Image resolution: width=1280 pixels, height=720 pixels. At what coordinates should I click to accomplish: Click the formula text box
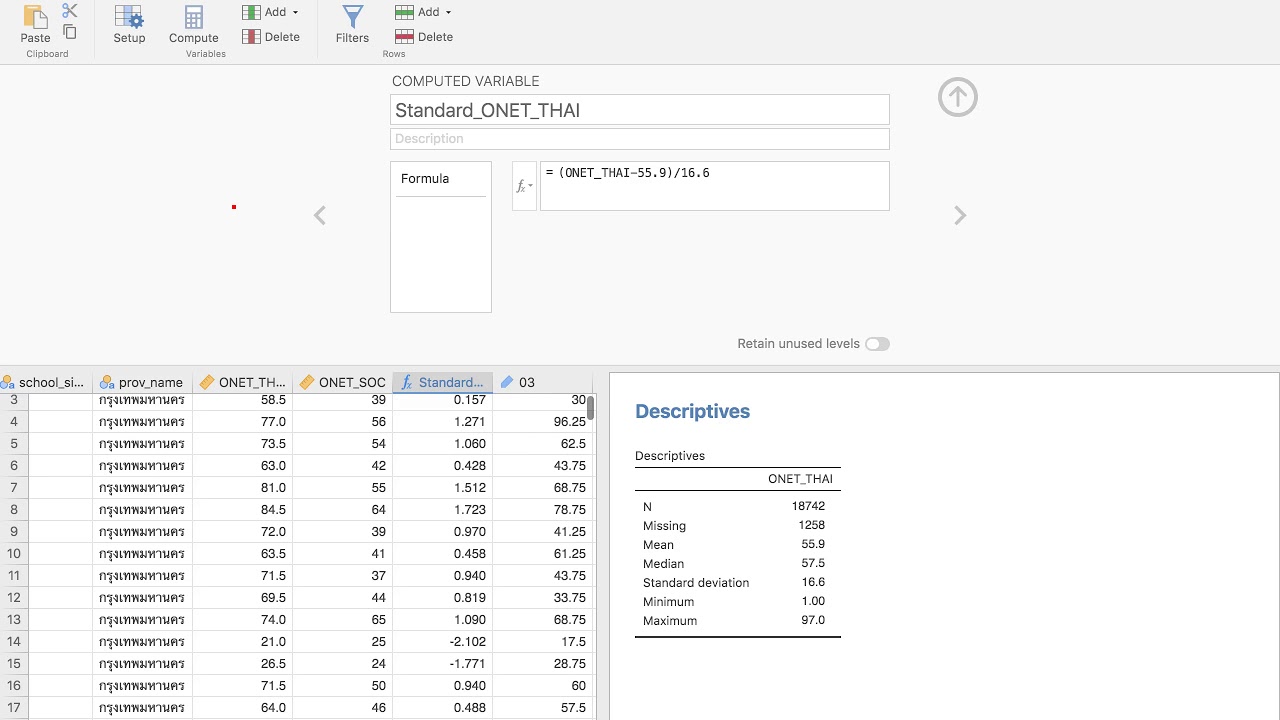(x=714, y=186)
